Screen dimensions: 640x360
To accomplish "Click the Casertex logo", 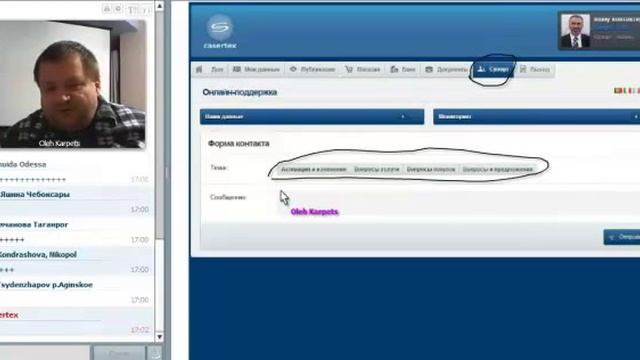I will pos(220,32).
